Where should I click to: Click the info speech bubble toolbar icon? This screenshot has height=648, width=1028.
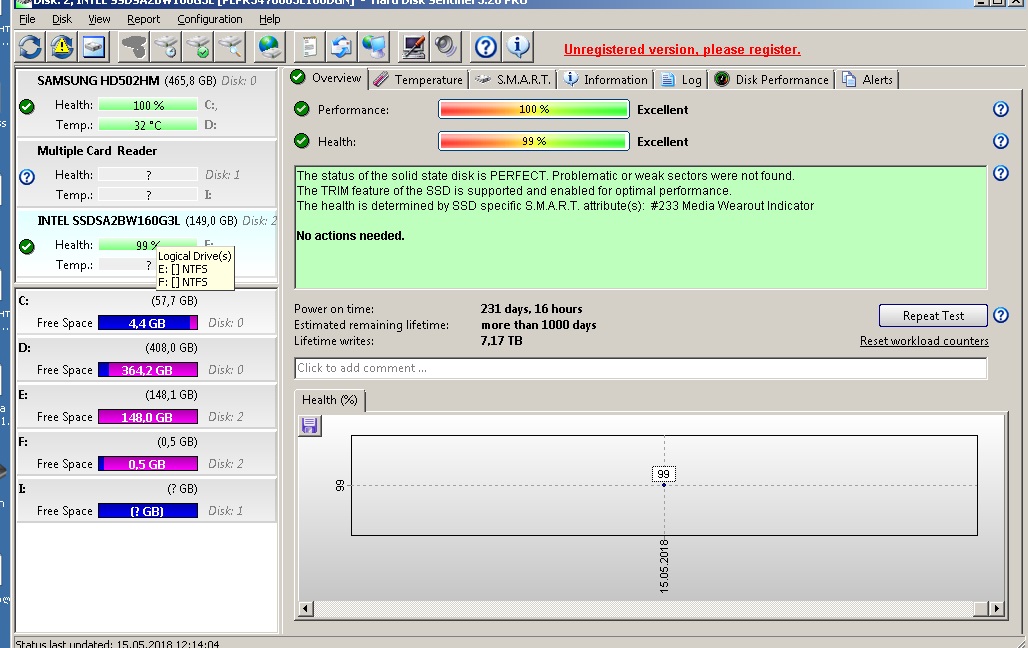[518, 46]
